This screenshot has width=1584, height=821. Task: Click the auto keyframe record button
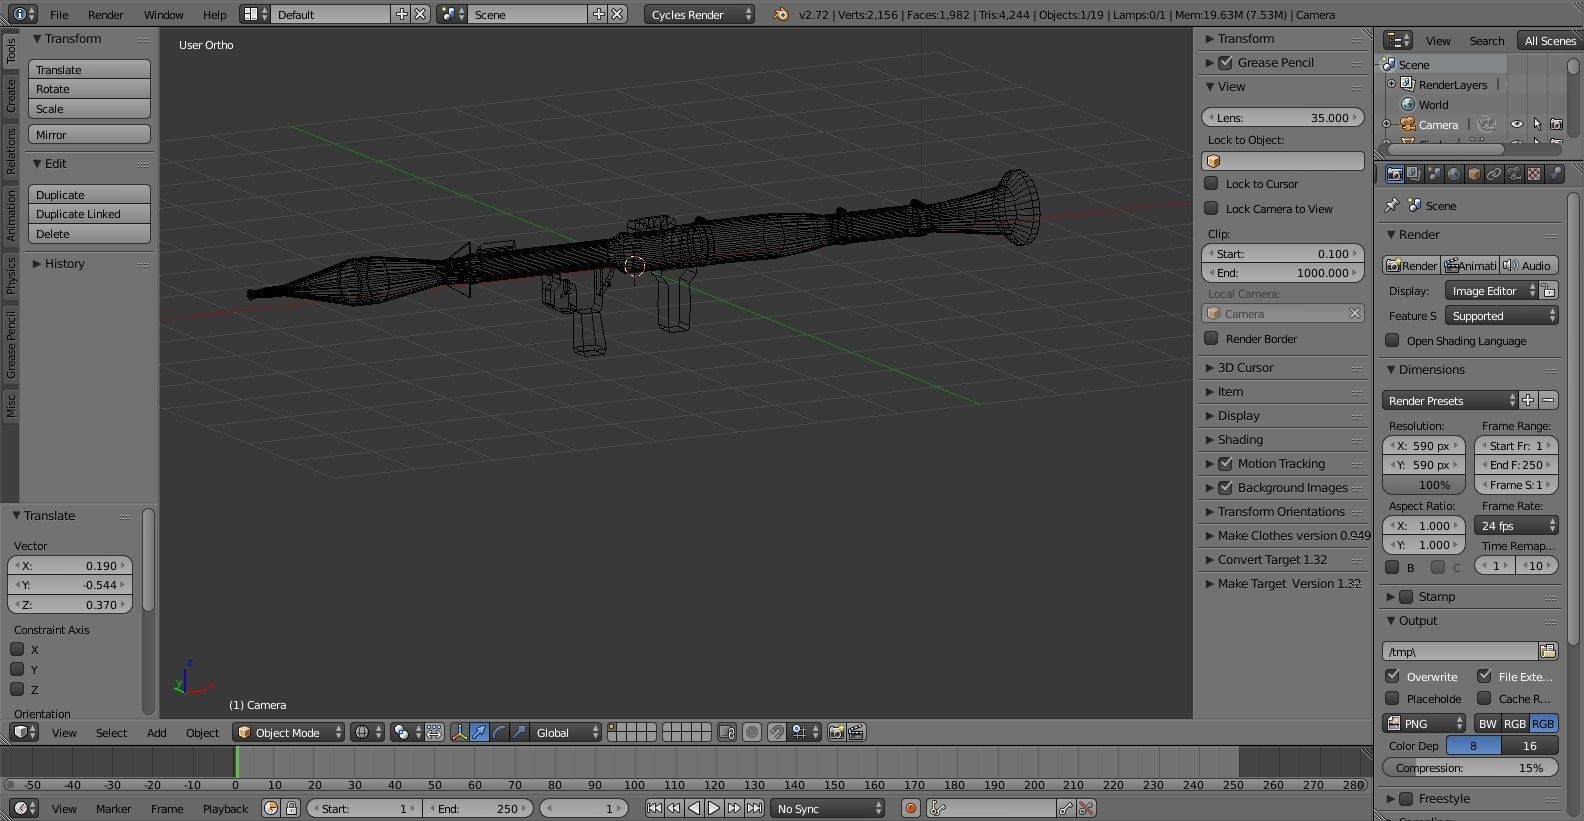911,808
